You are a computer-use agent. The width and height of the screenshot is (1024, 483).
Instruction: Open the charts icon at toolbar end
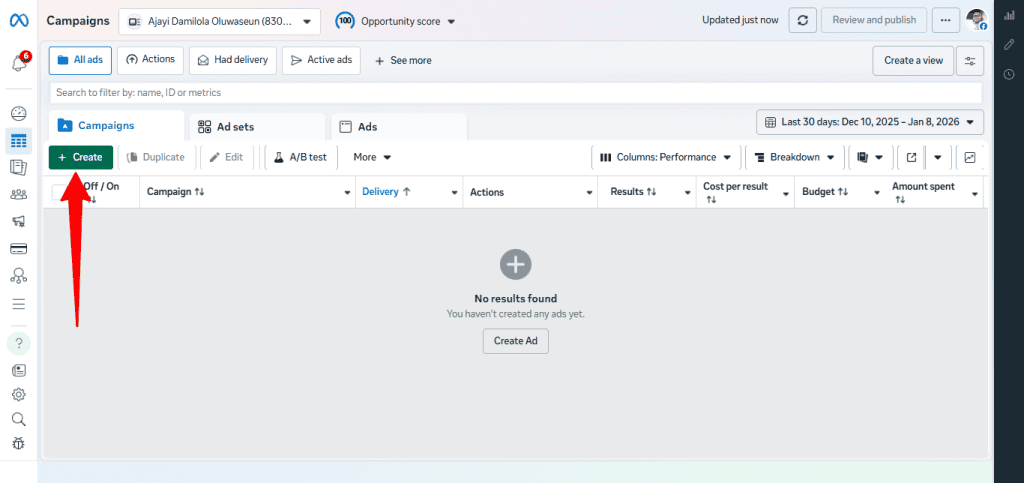[970, 157]
